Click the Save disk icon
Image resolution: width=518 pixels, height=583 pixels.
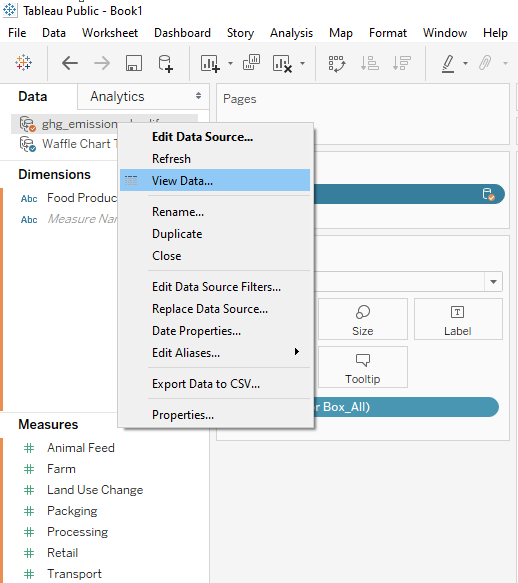pos(134,63)
